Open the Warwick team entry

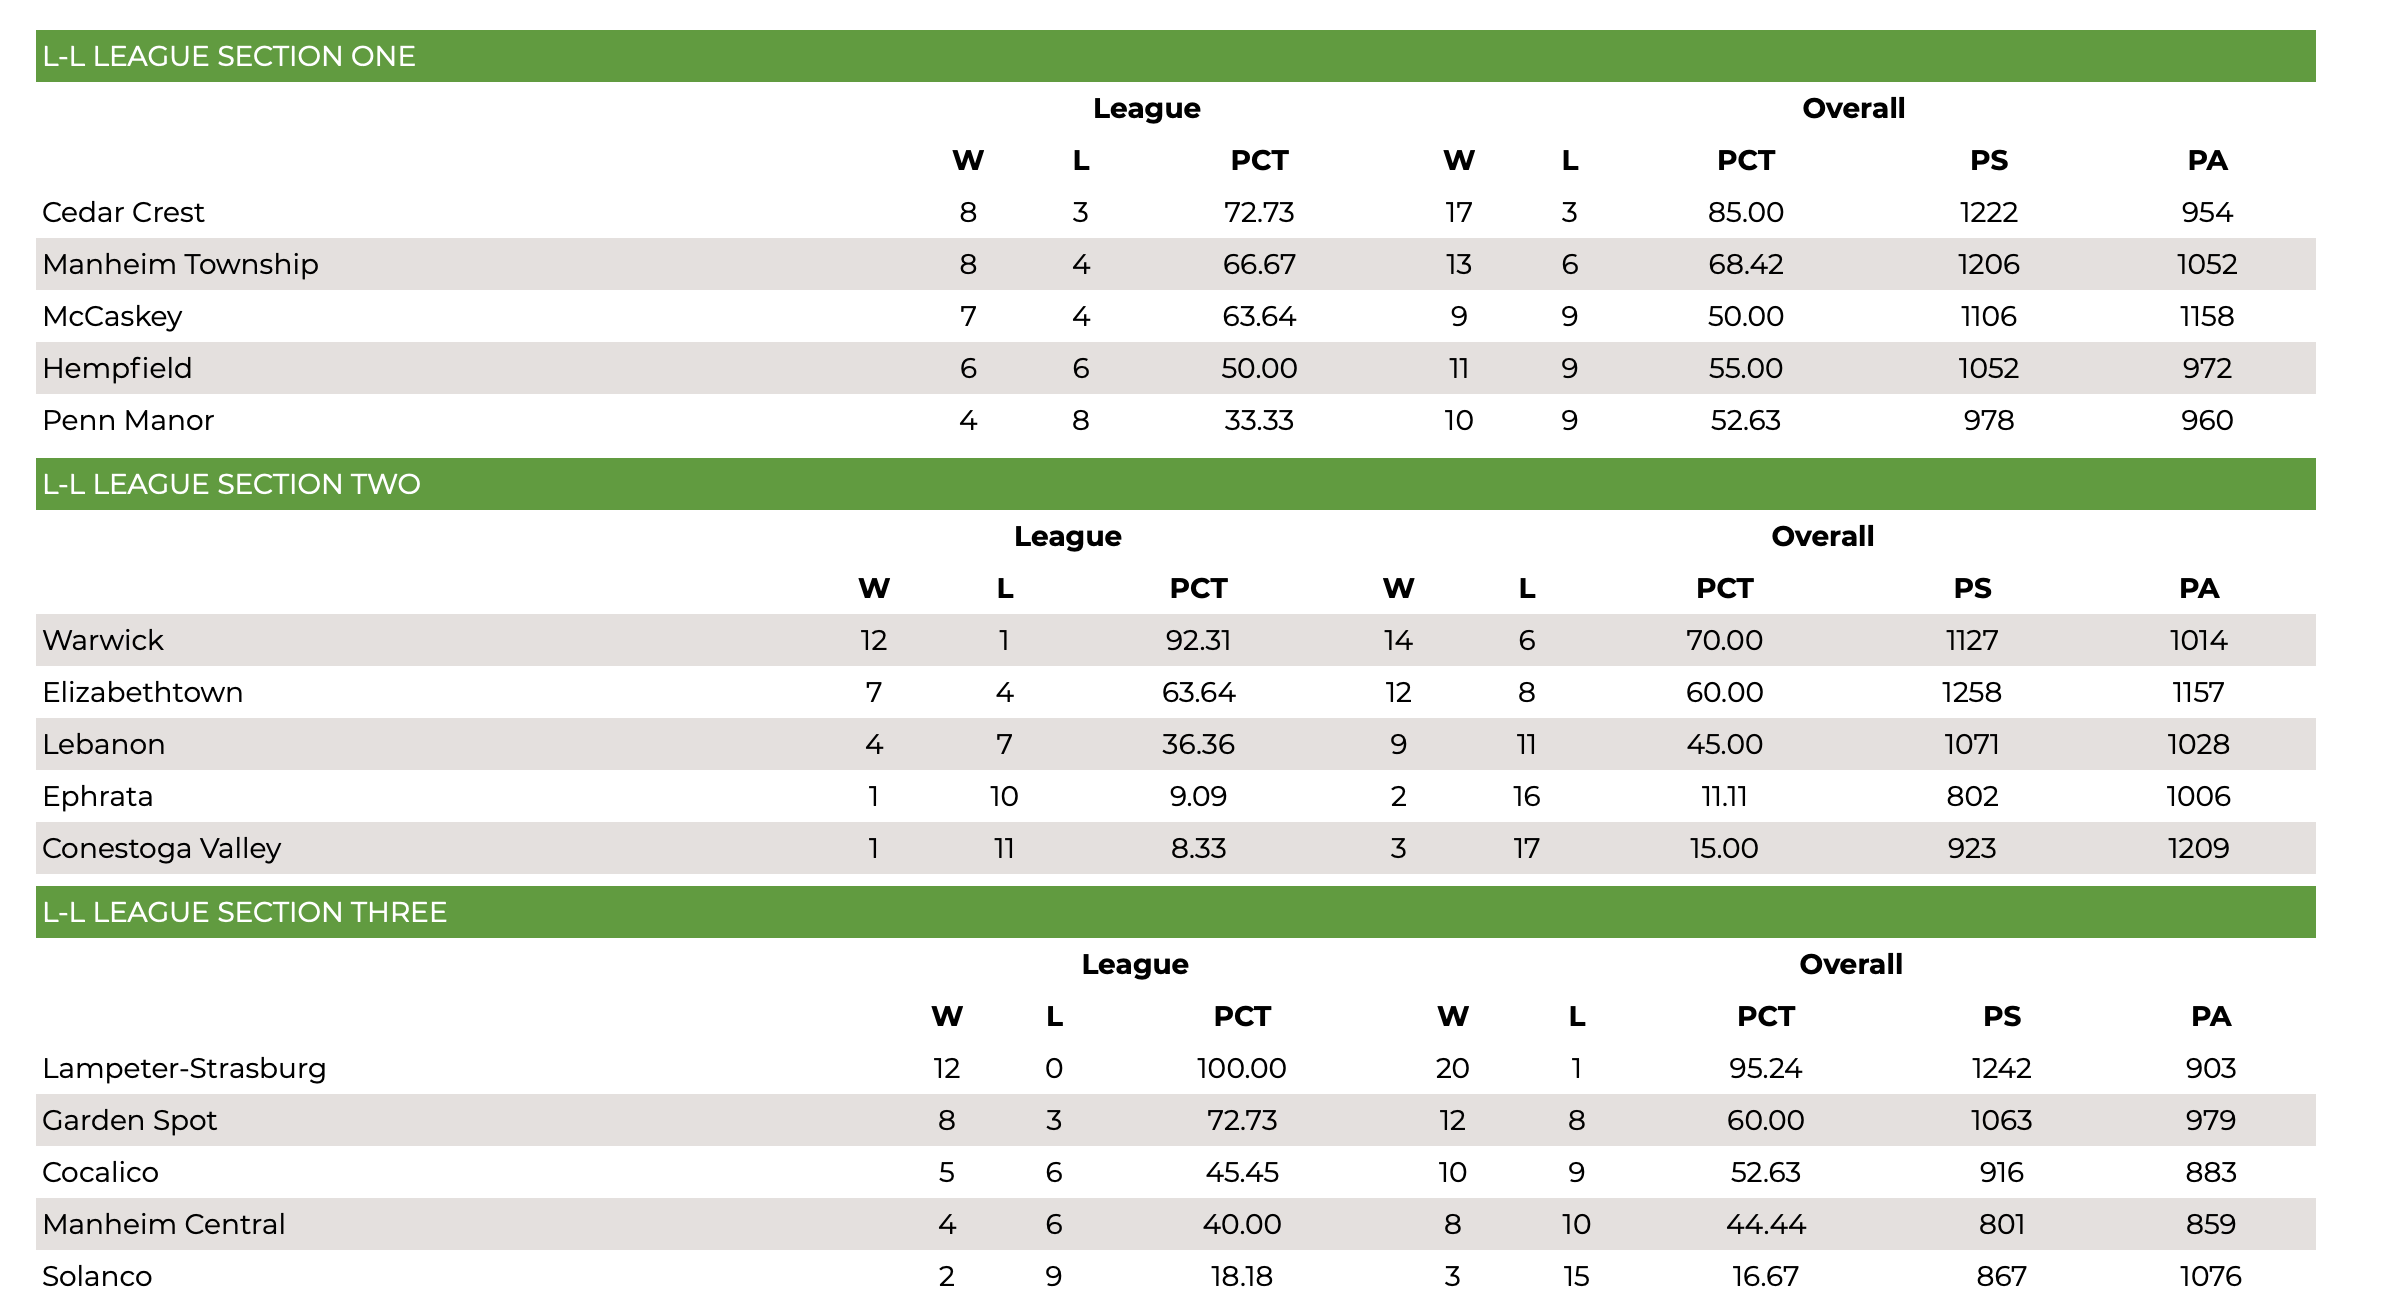pyautogui.click(x=1175, y=640)
